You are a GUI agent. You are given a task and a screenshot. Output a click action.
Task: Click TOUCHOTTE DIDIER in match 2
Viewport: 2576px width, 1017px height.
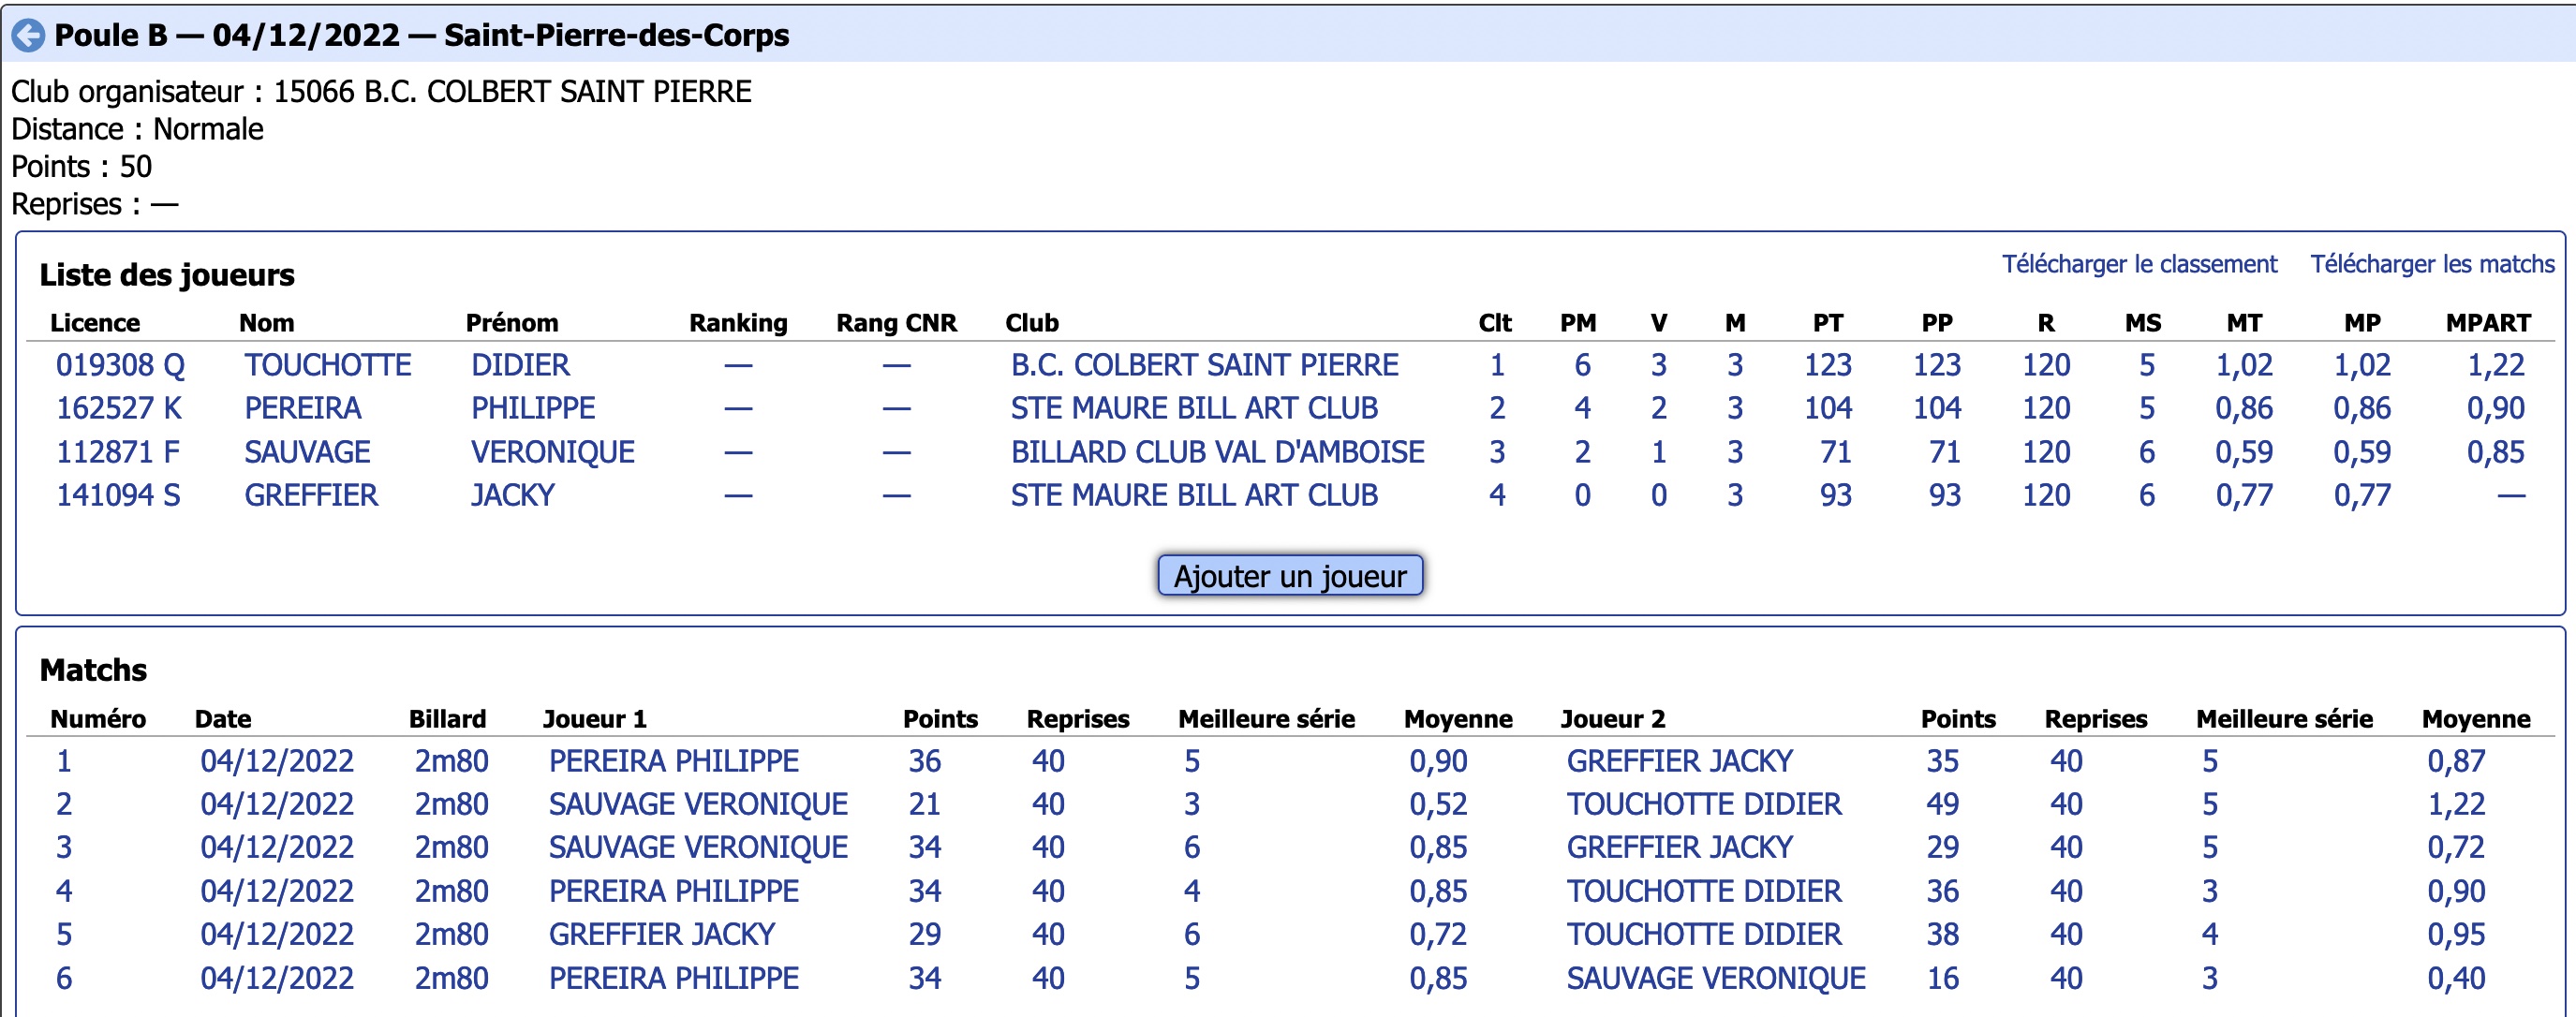[x=1704, y=804]
